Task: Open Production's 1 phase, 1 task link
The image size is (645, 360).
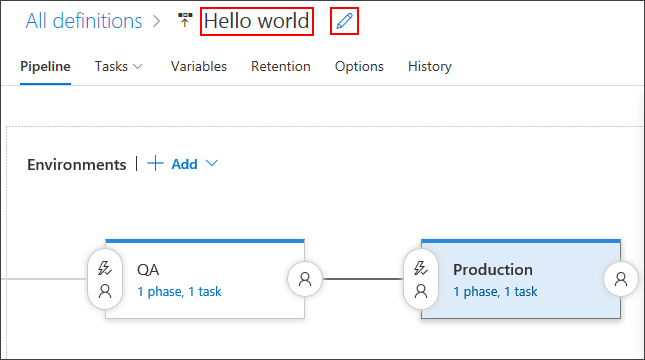Action: click(495, 292)
